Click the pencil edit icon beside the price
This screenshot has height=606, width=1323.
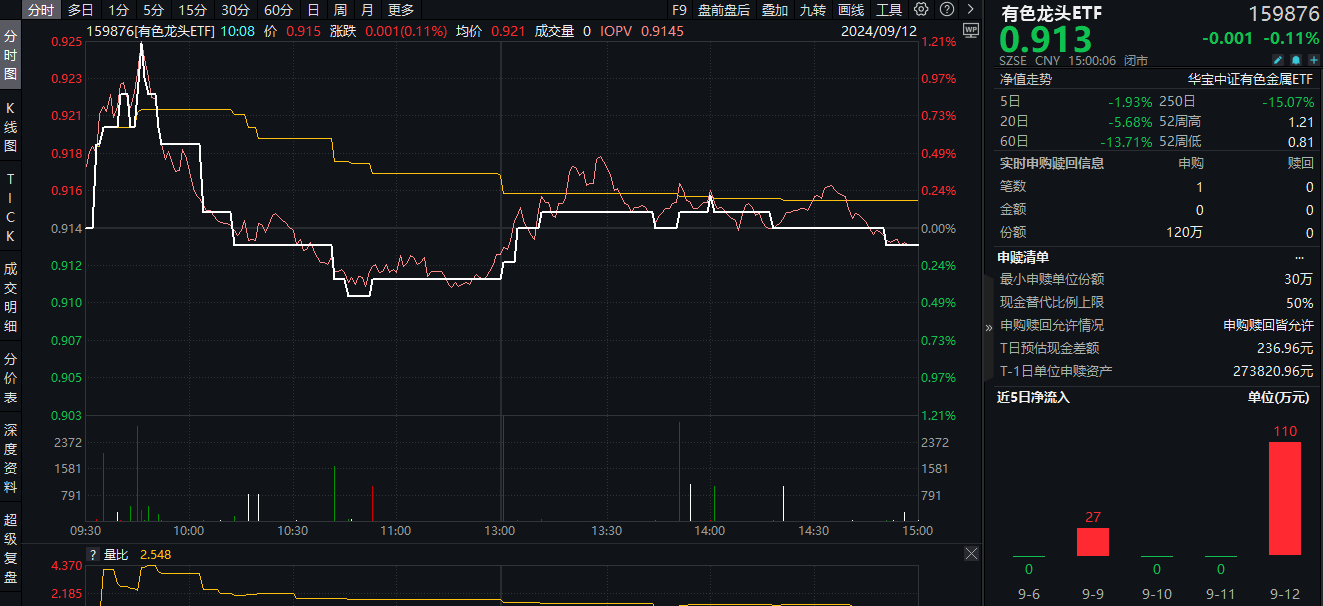pos(1278,60)
